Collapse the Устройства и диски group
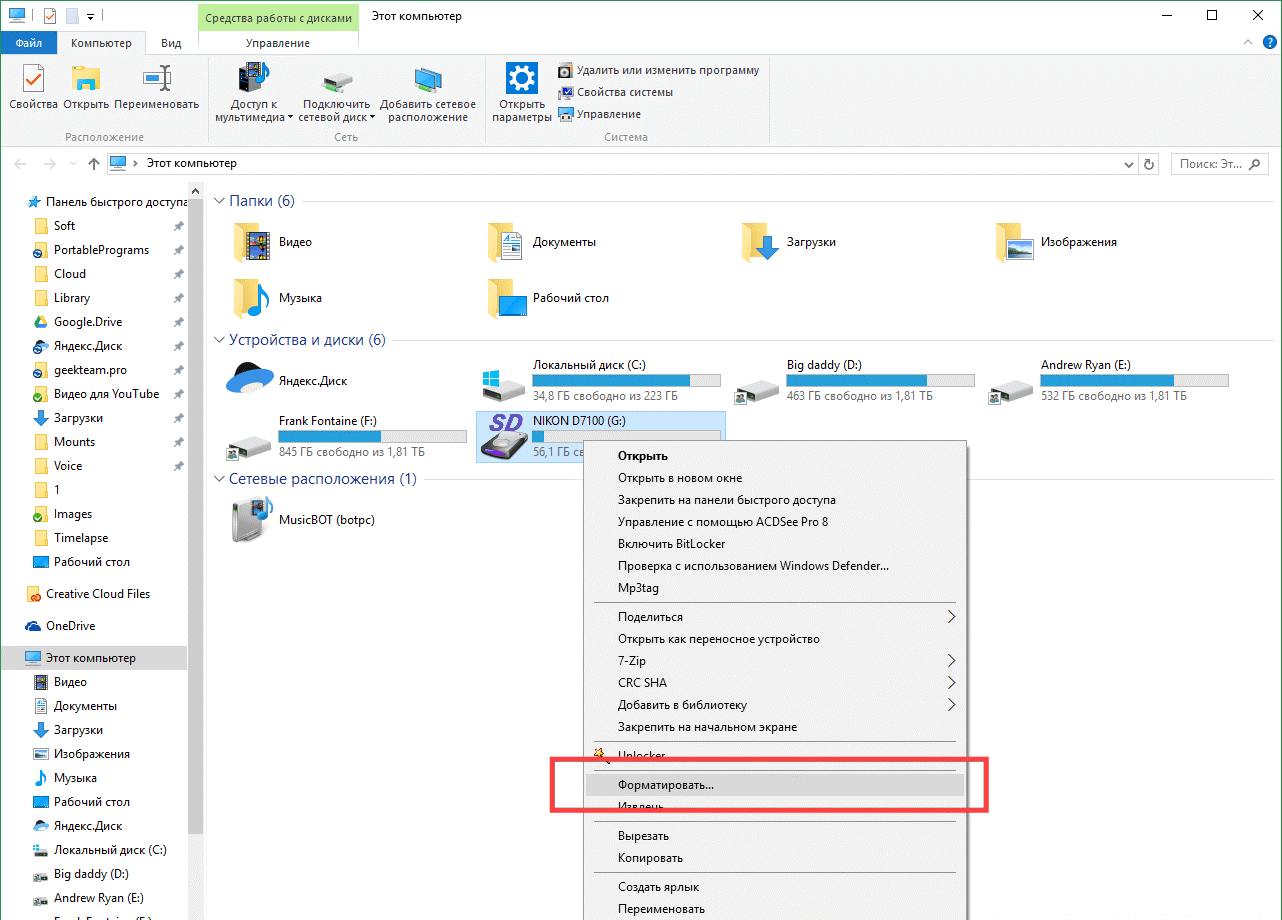The width and height of the screenshot is (1282, 920). pos(220,340)
